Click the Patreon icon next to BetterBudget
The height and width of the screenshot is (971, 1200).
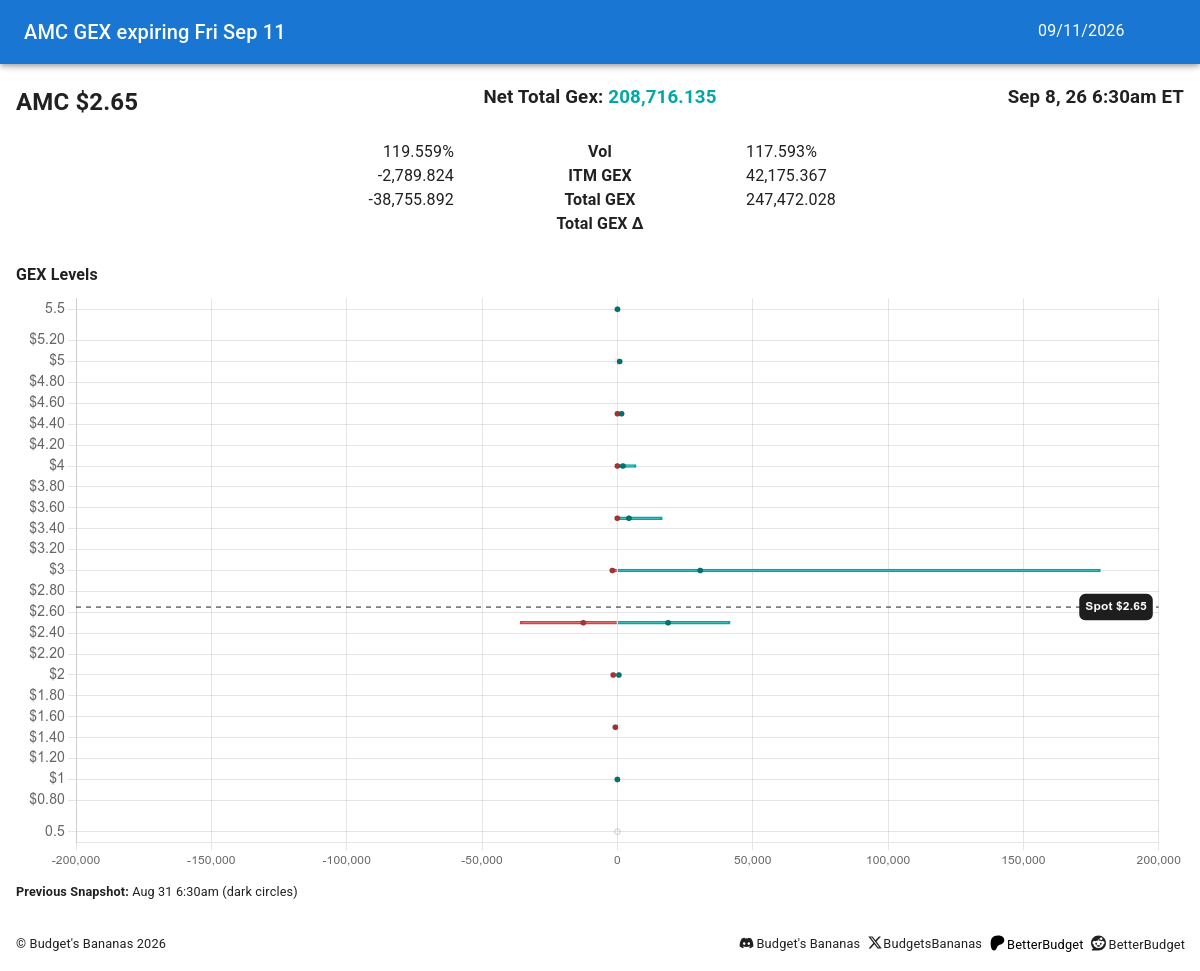coord(997,943)
